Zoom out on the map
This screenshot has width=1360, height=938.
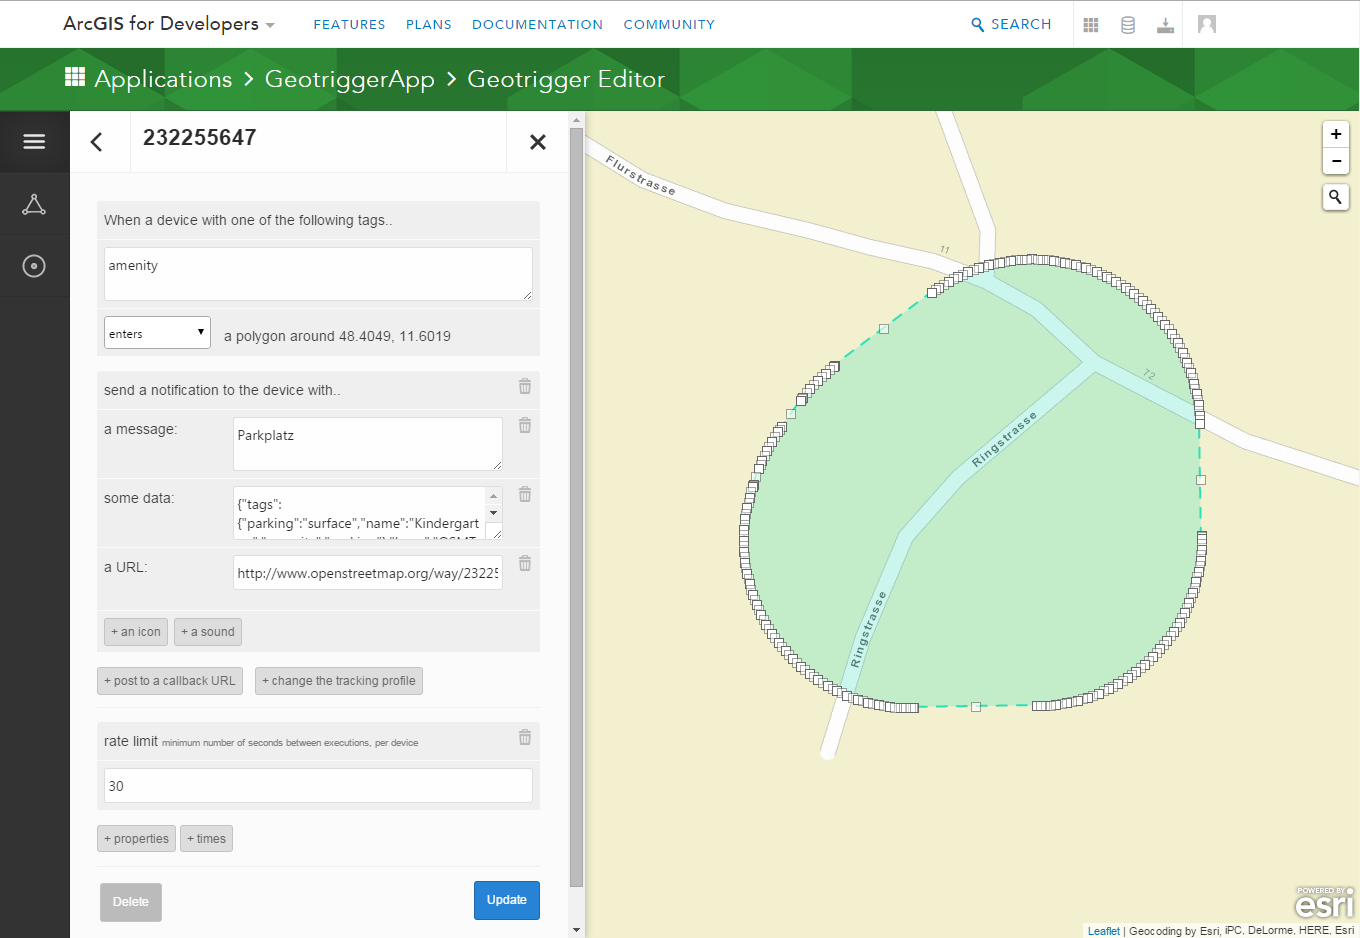[1336, 161]
